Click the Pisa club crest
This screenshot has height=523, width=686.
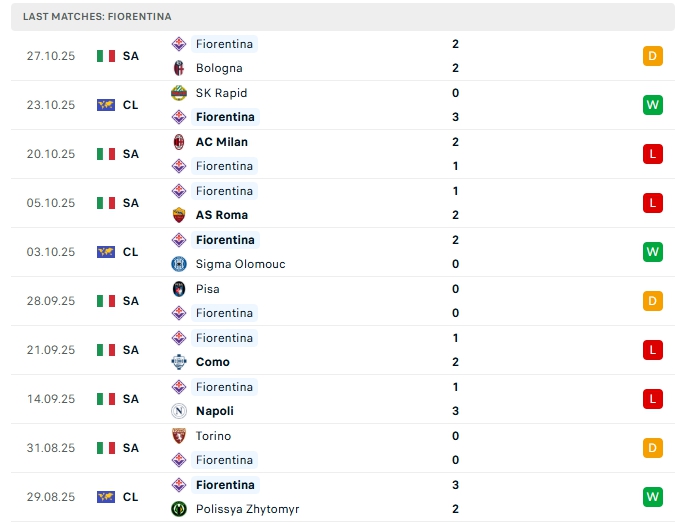tap(179, 289)
